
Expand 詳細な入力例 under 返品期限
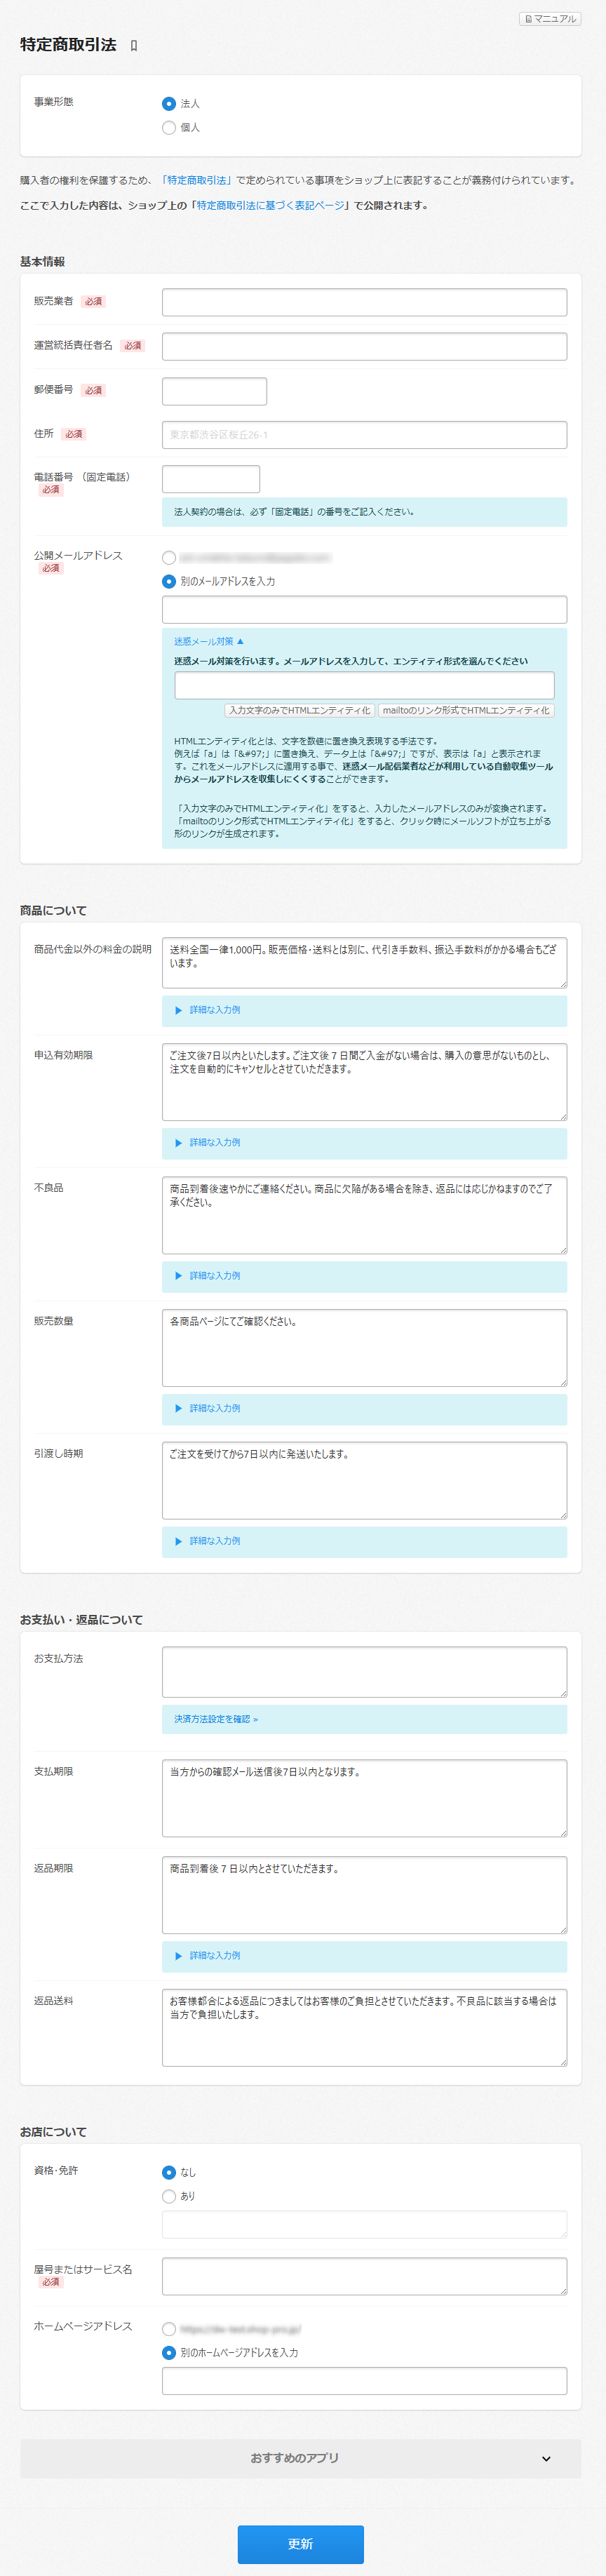click(x=214, y=1955)
